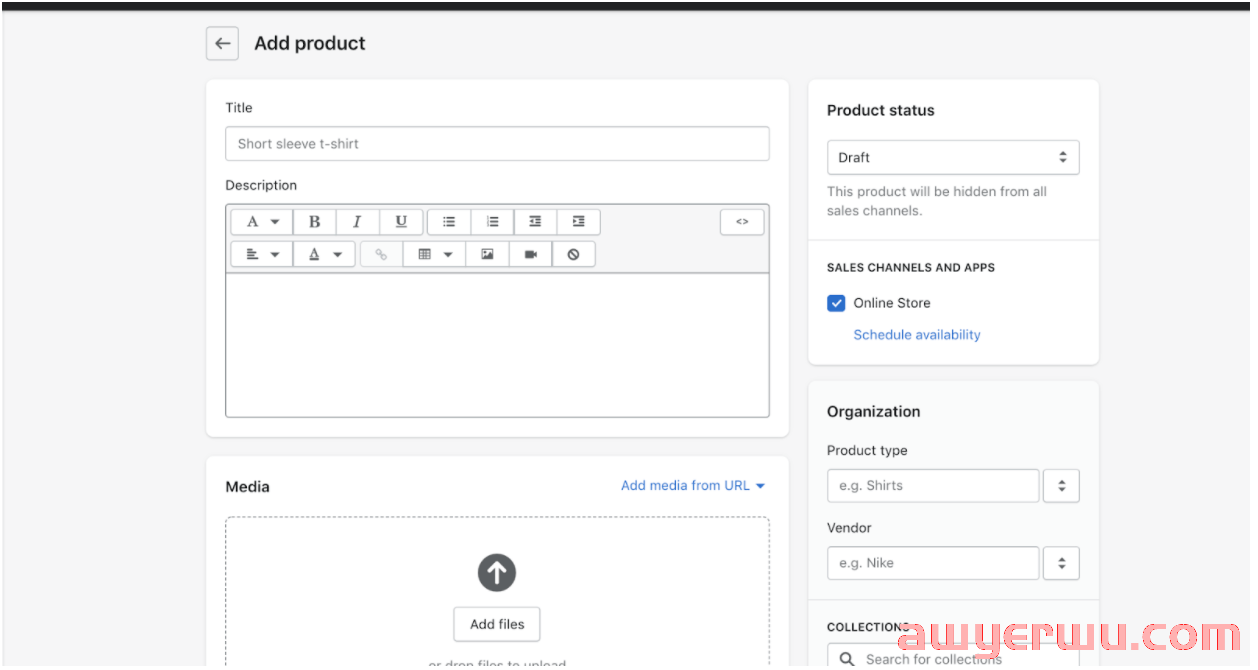Click the outdent button
The width and height of the screenshot is (1258, 670).
click(x=535, y=222)
